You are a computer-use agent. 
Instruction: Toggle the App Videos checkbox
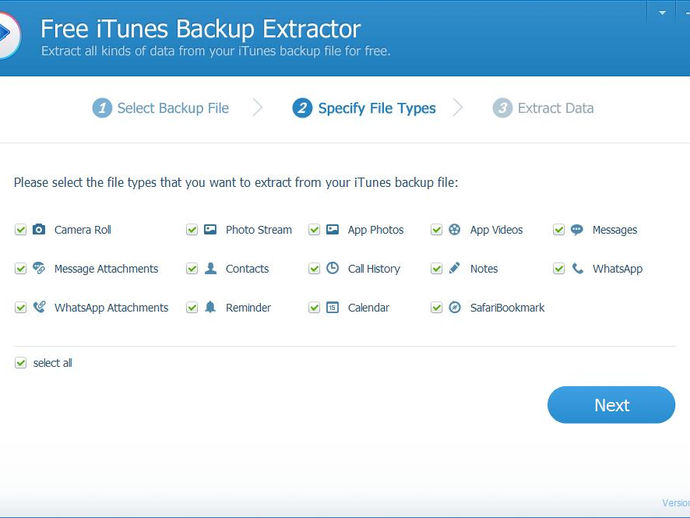437,230
